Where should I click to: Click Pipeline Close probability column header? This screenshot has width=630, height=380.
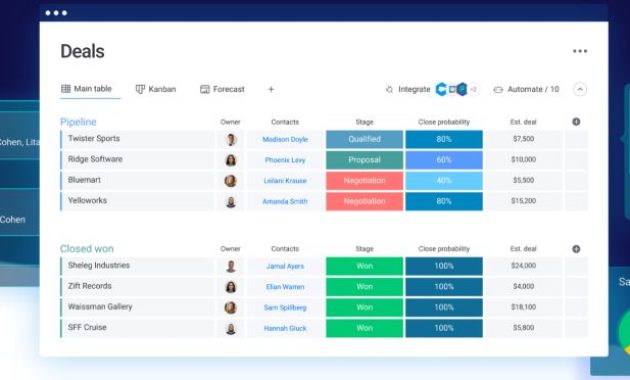pyautogui.click(x=444, y=122)
